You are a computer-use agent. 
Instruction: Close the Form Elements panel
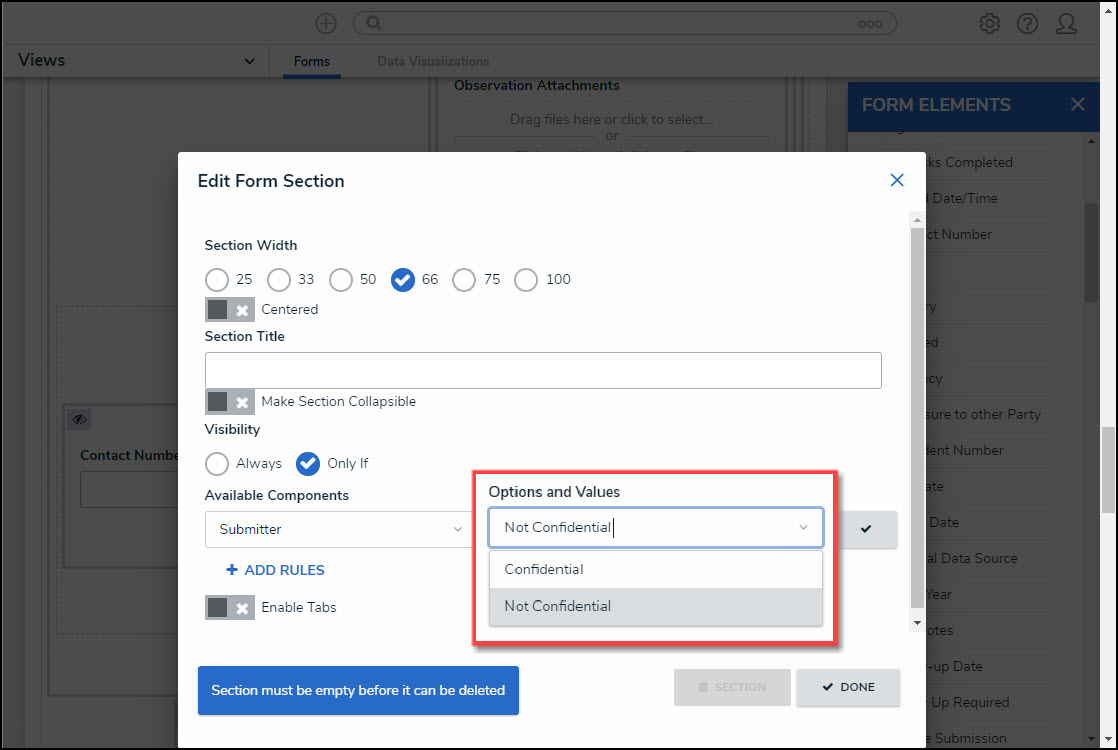coord(1077,105)
